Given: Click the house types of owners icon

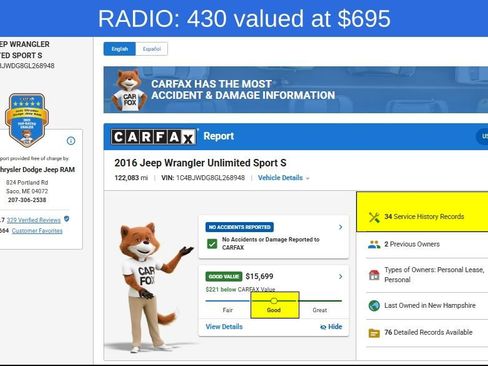Looking at the screenshot, I should pyautogui.click(x=374, y=275).
